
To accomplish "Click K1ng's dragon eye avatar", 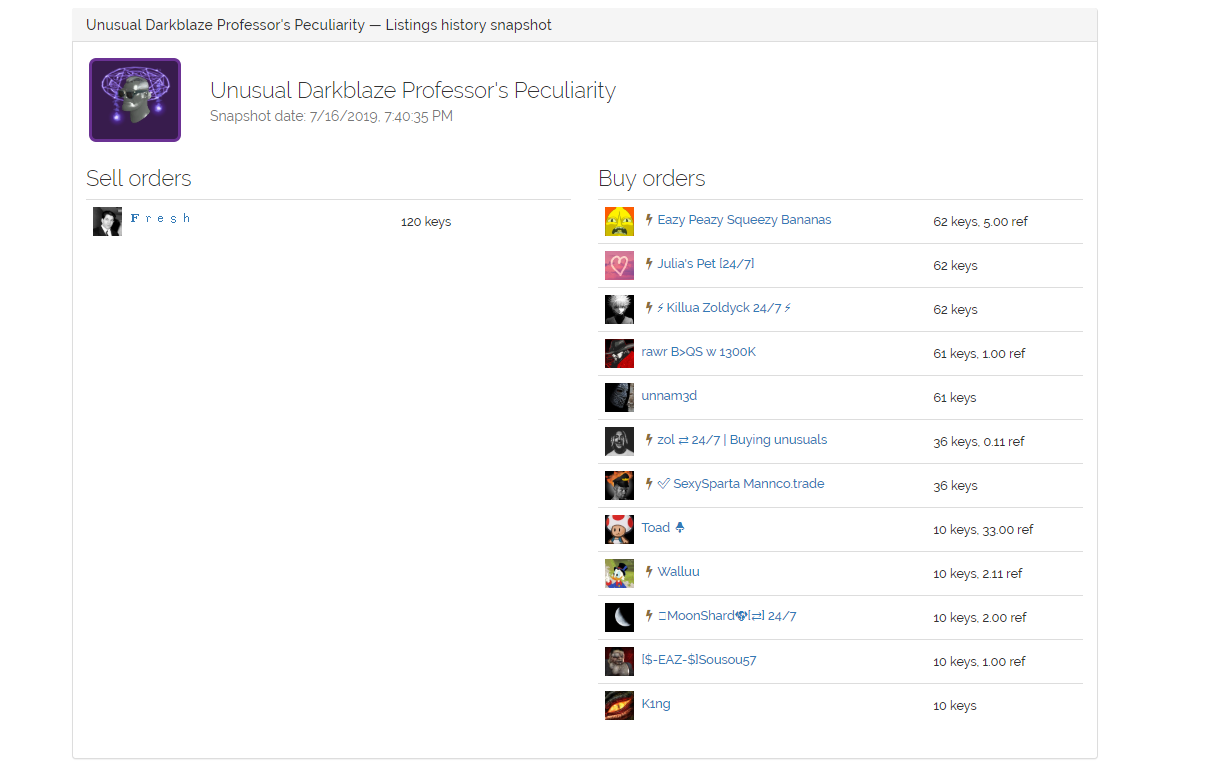I will click(x=619, y=706).
